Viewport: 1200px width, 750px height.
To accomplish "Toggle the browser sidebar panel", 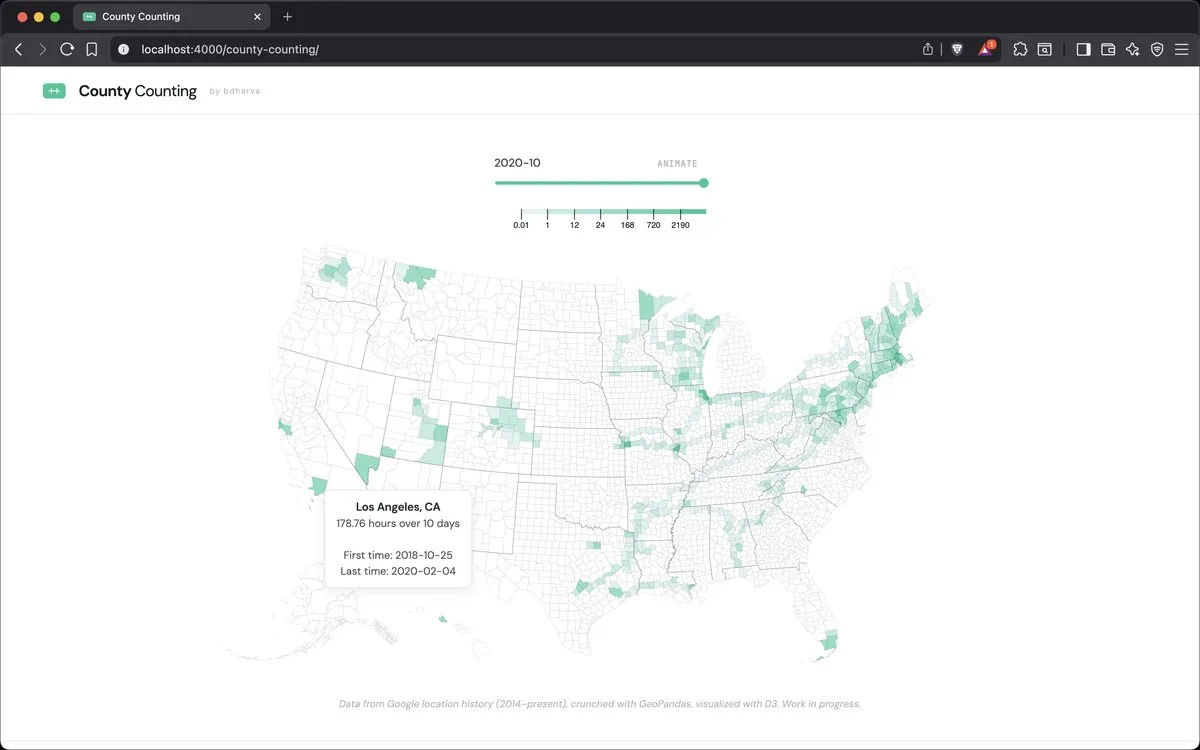I will coord(1083,49).
